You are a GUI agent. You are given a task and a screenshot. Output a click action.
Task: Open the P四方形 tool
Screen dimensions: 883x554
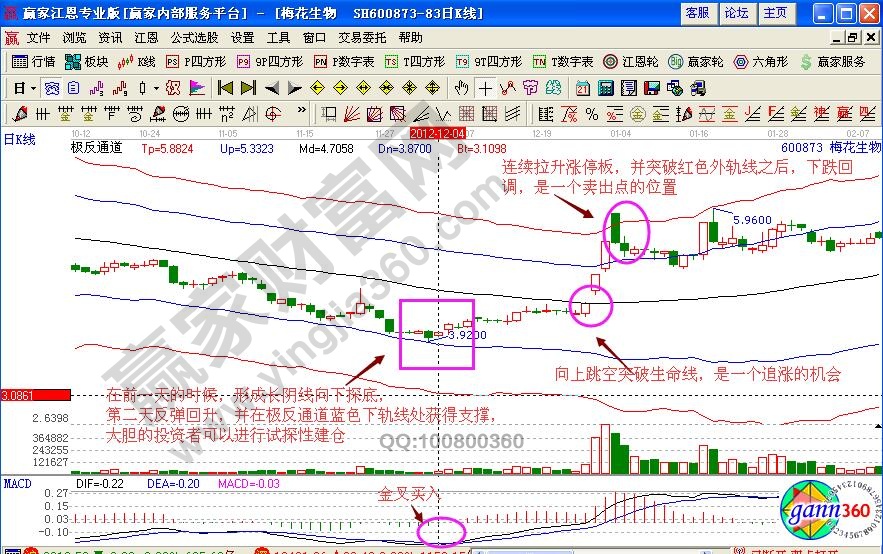coord(196,62)
